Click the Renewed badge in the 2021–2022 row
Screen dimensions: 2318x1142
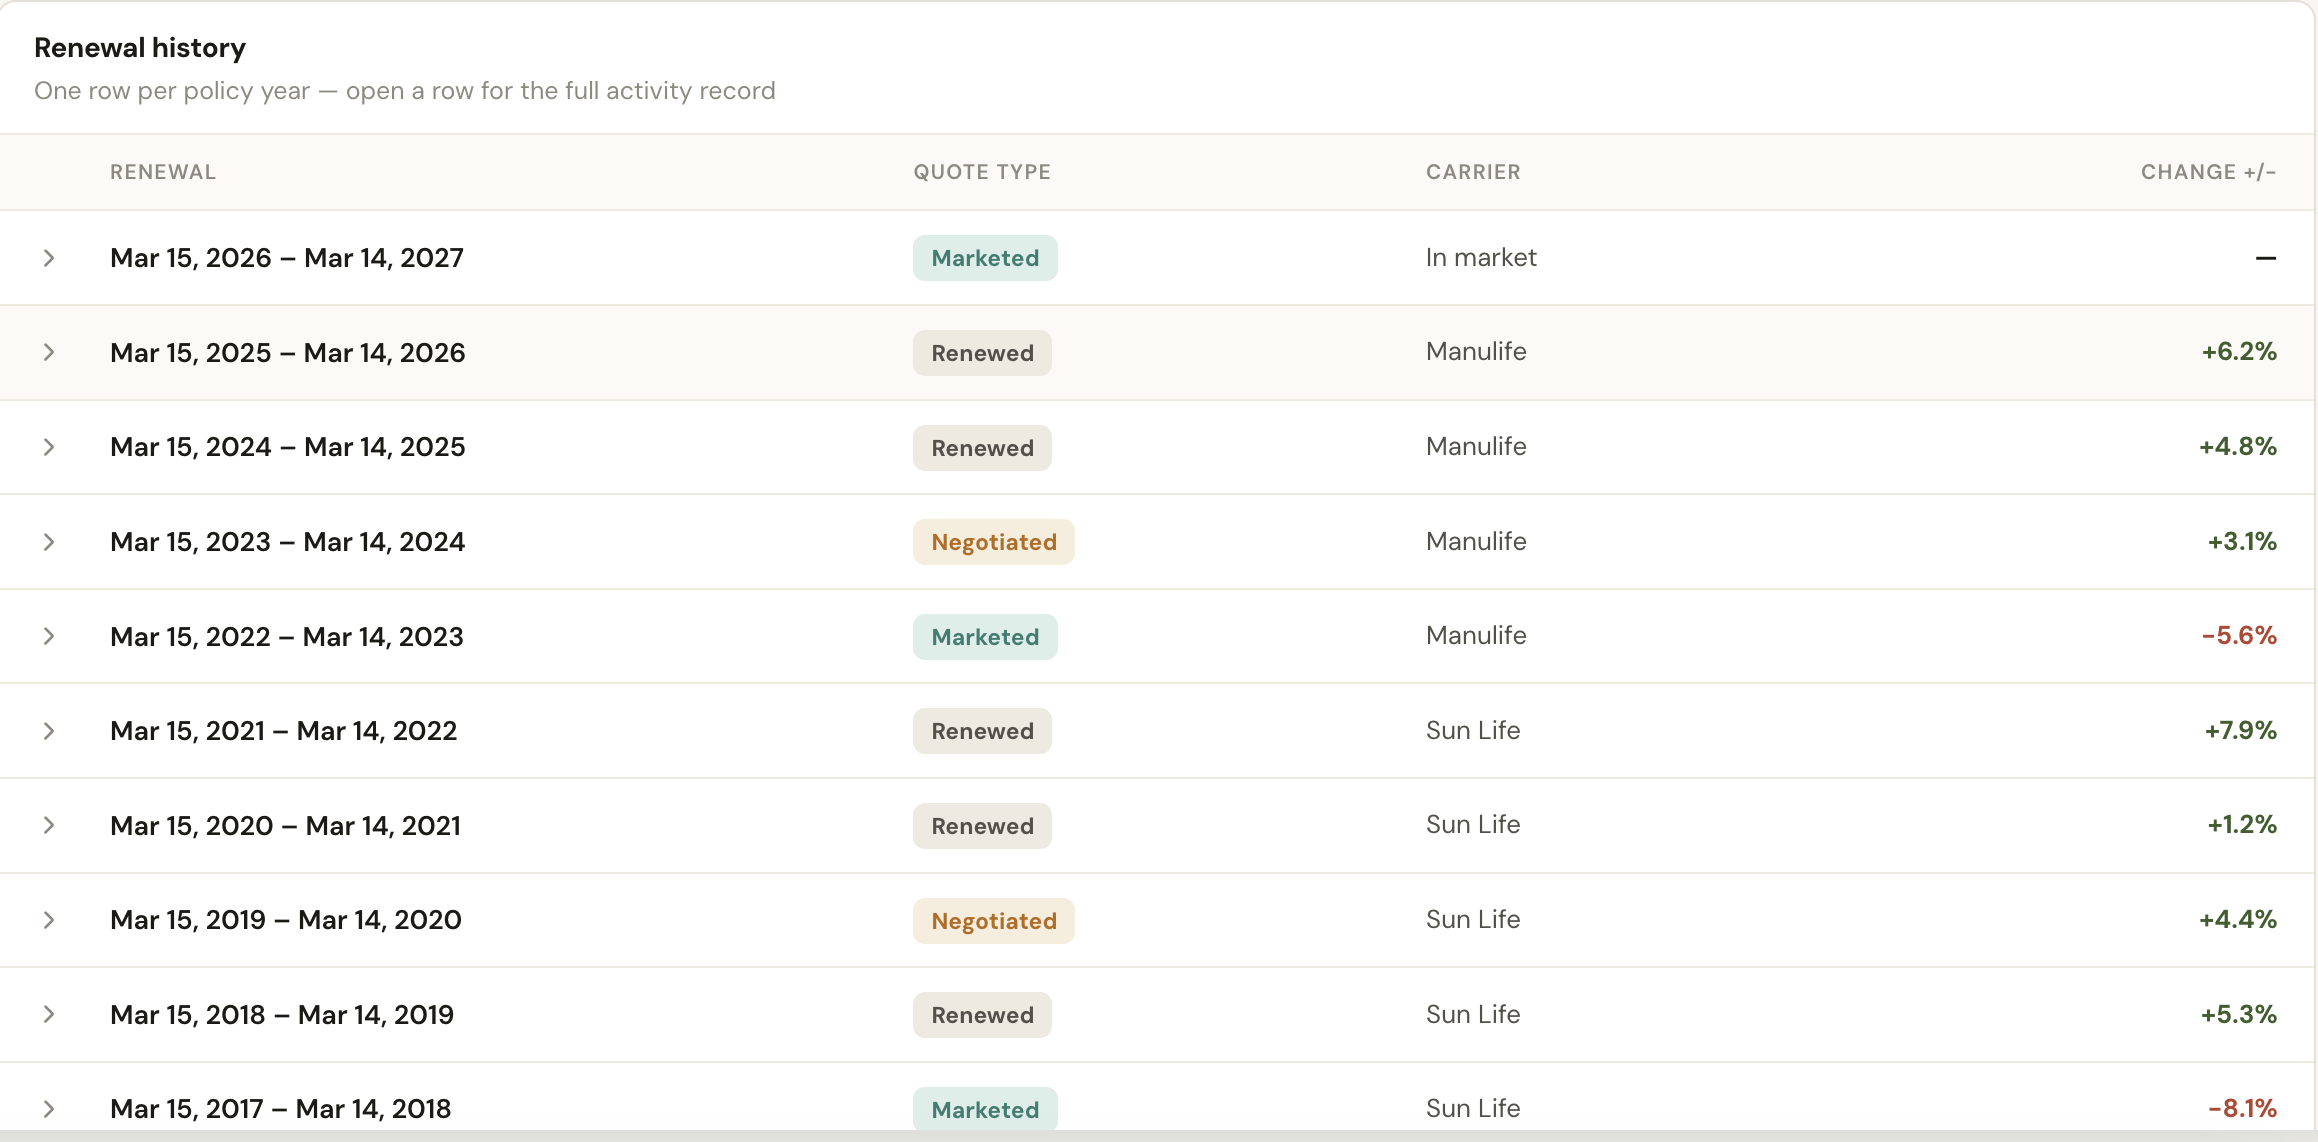982,731
